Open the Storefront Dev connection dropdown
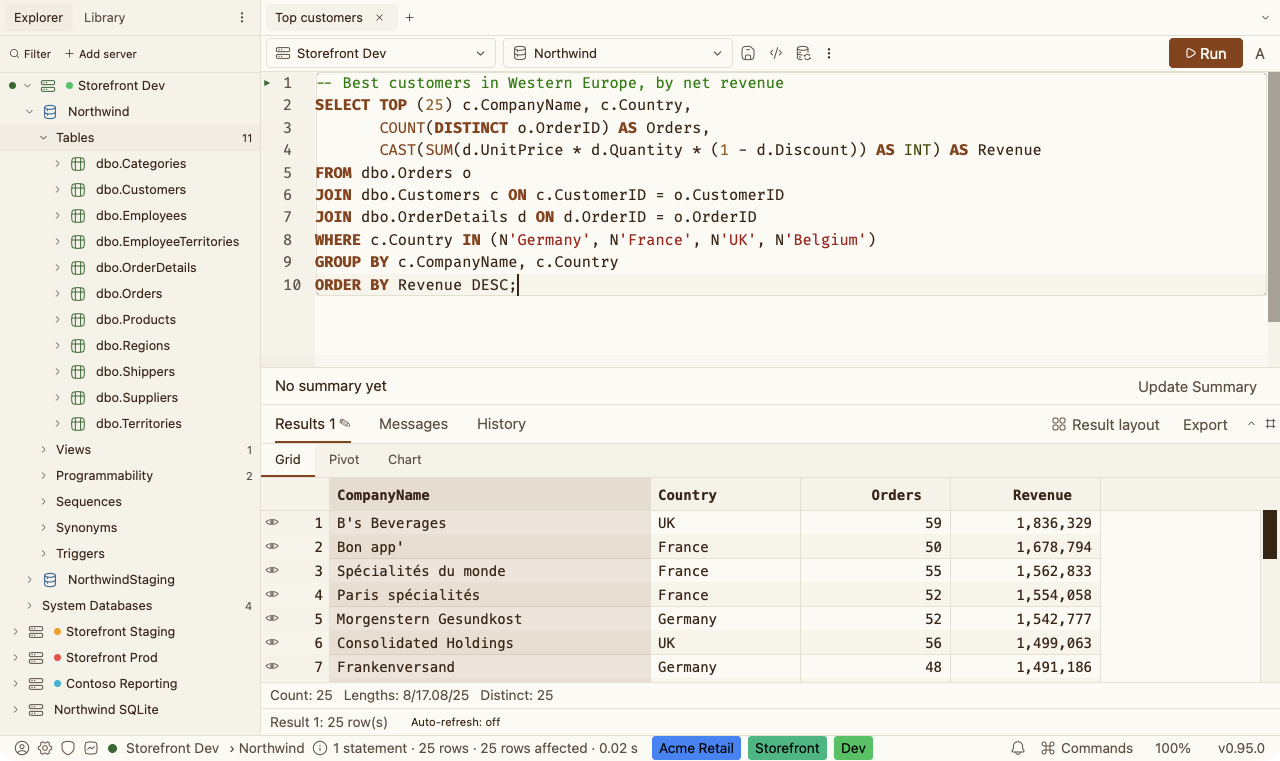Viewport: 1280px width, 761px height. (x=381, y=53)
